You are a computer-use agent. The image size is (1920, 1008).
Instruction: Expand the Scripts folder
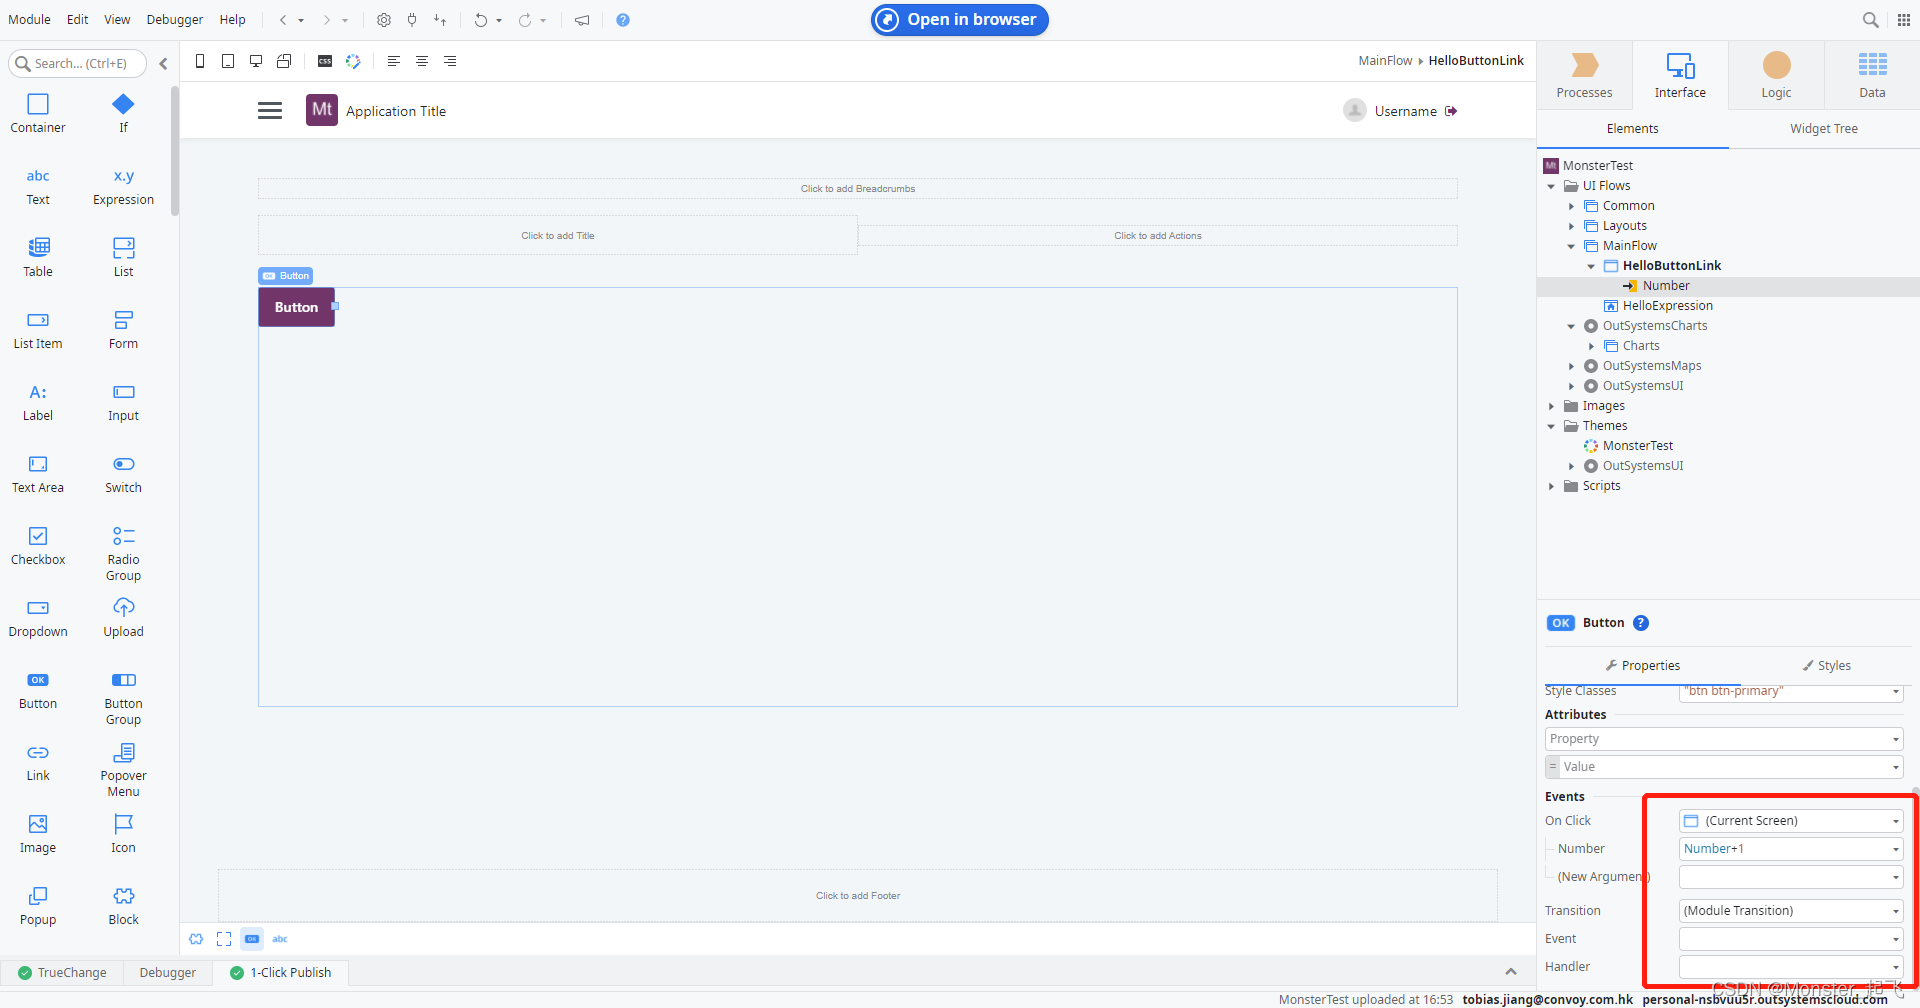tap(1552, 486)
